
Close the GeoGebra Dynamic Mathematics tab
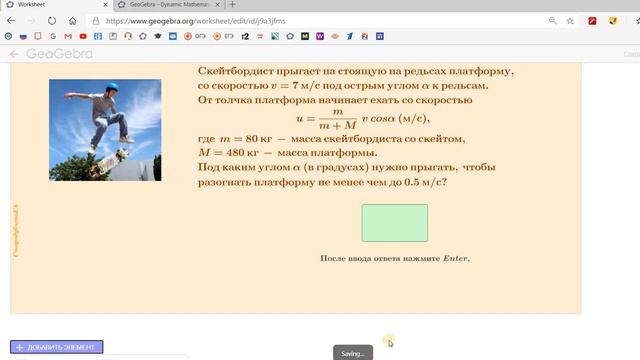[x=218, y=5]
